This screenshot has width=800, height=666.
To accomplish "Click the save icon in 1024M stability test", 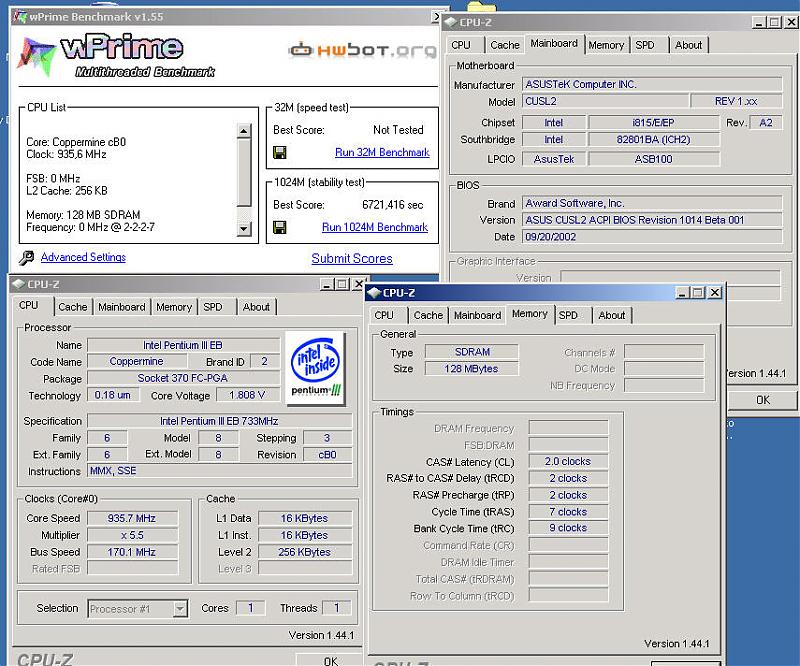I will (280, 227).
